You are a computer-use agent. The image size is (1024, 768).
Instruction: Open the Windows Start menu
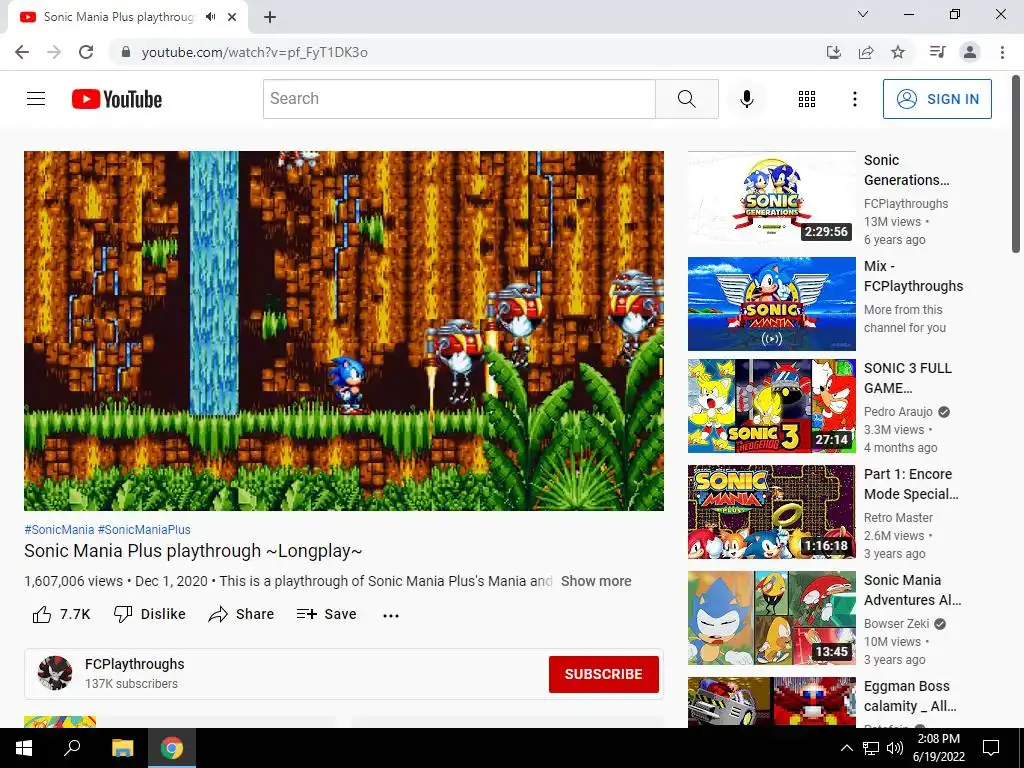tap(24, 748)
